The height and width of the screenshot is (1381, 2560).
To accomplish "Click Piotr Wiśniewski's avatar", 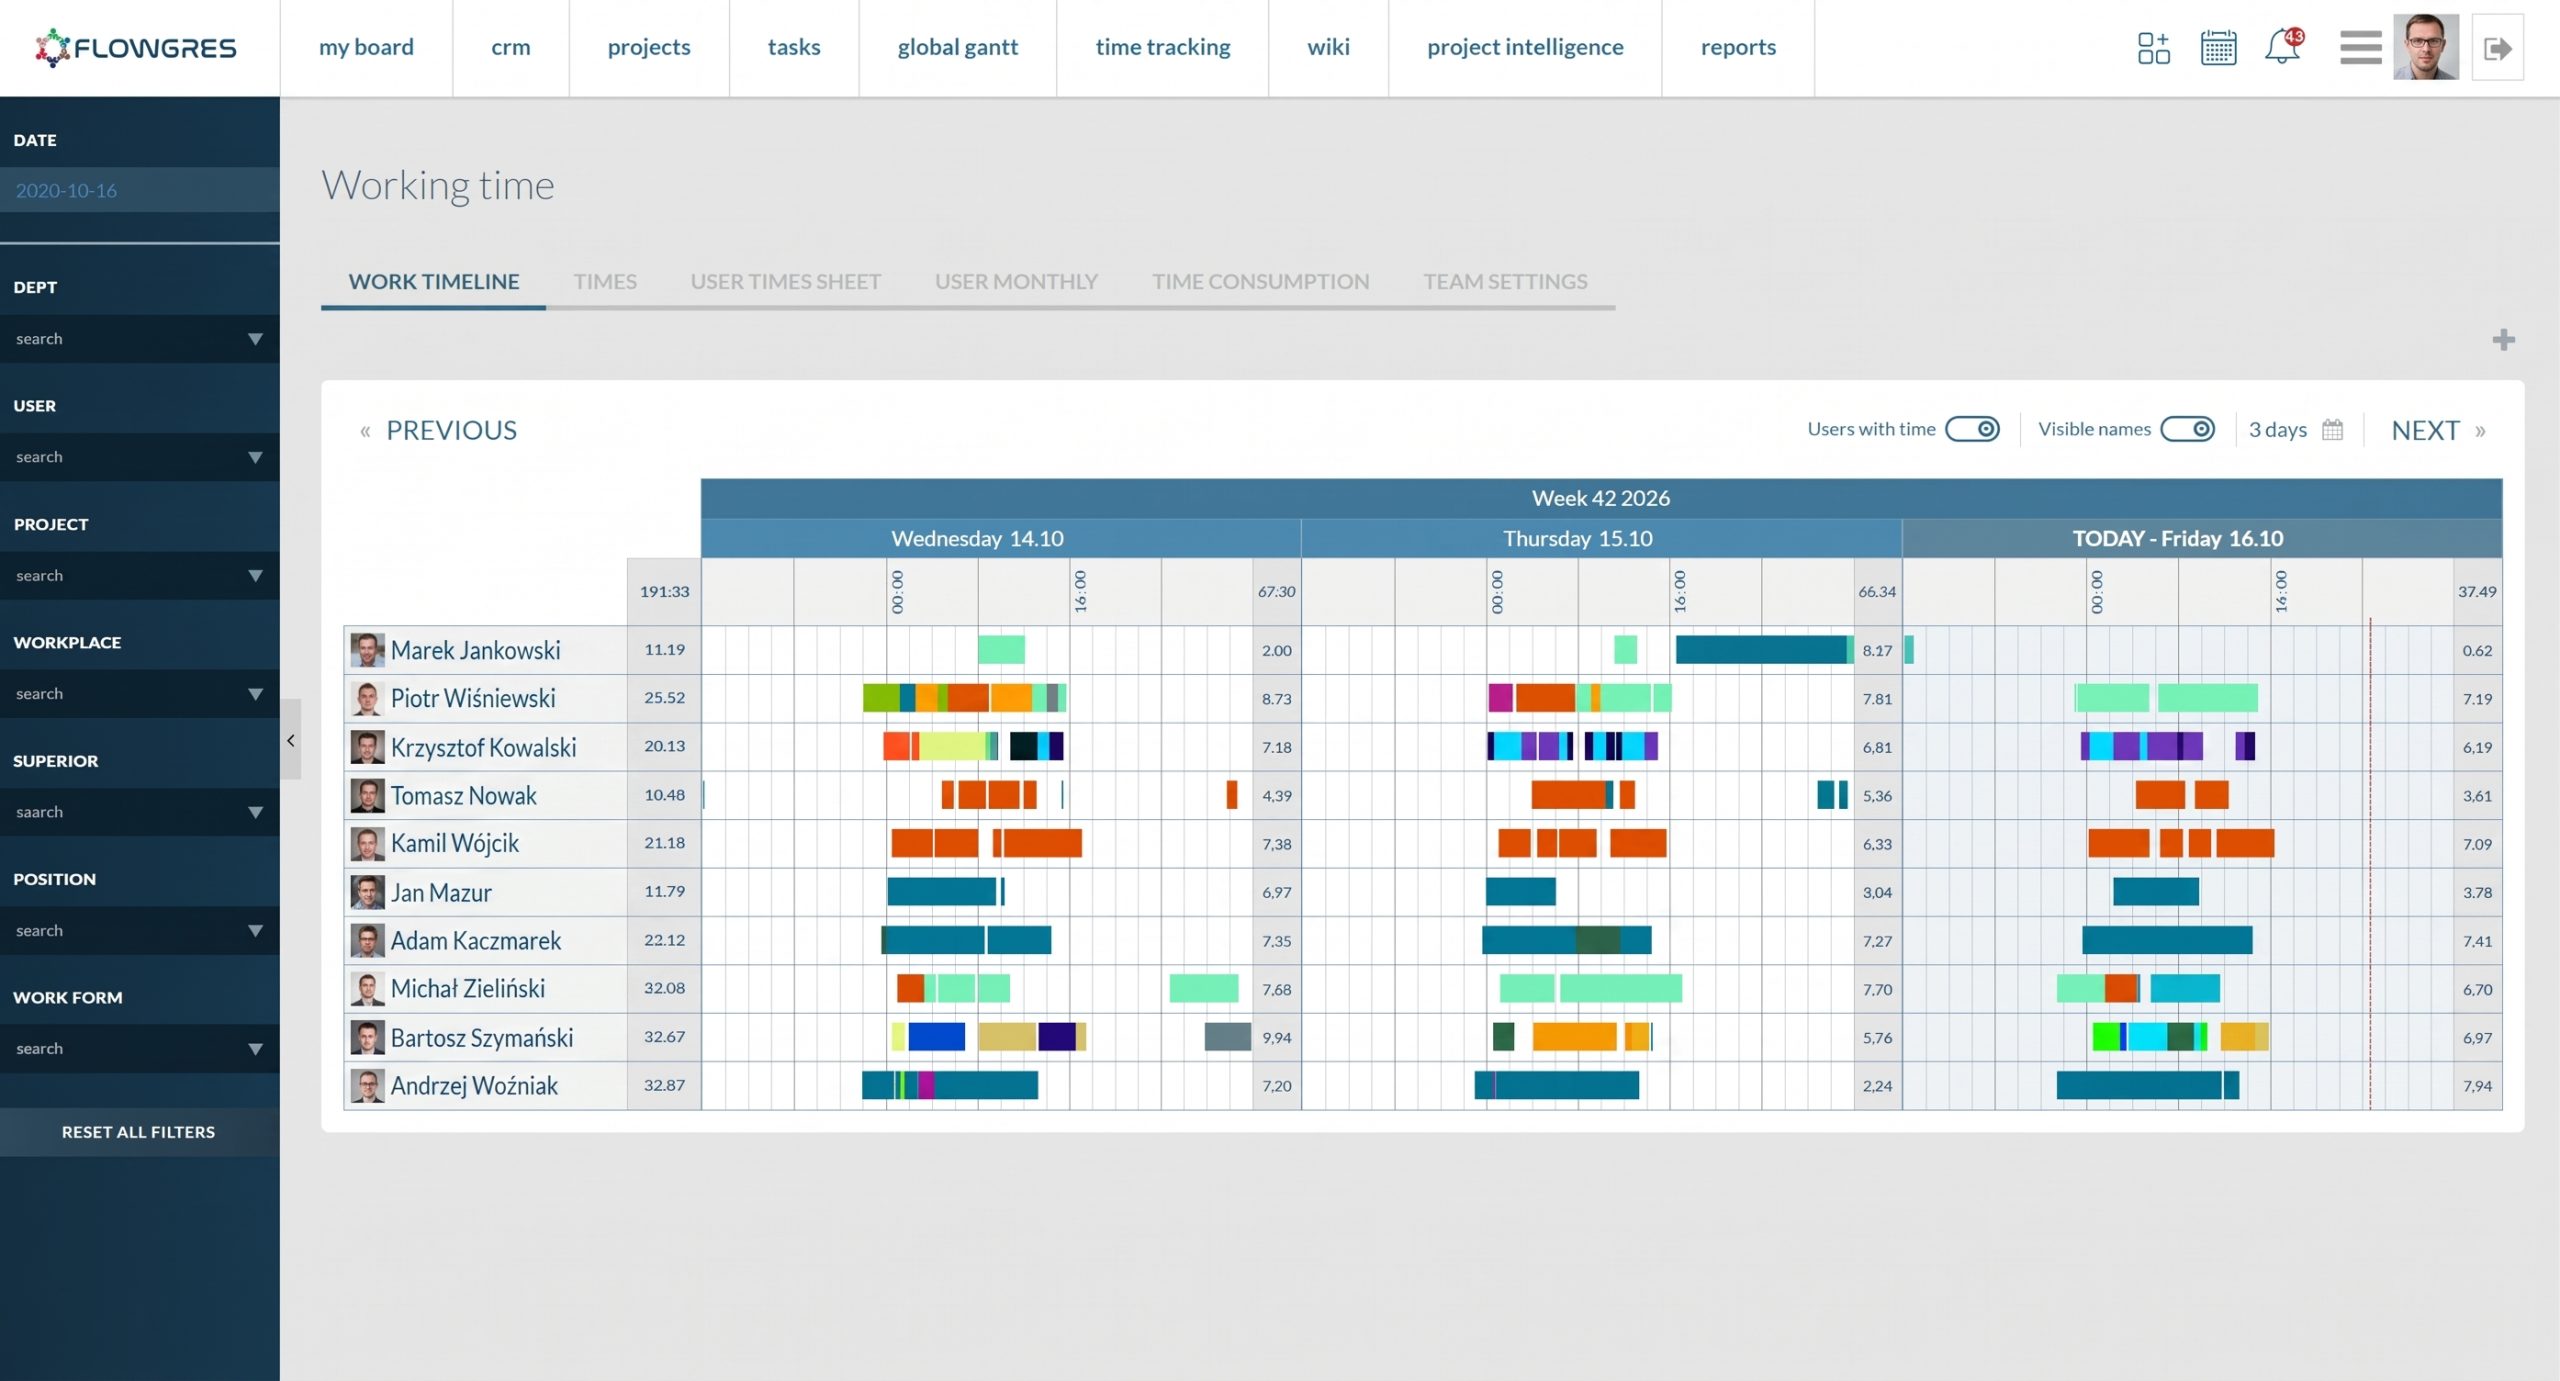I will tap(367, 698).
